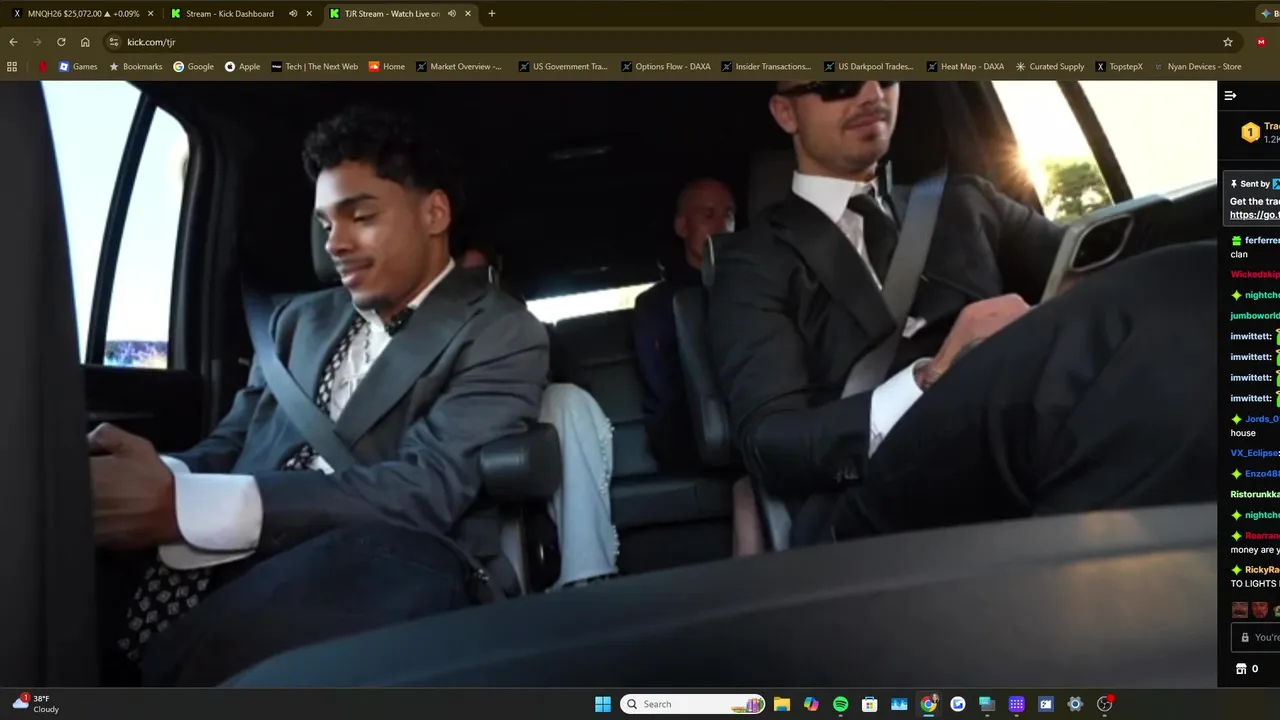
Task: Open the TopstepX bookmark
Action: point(1119,67)
